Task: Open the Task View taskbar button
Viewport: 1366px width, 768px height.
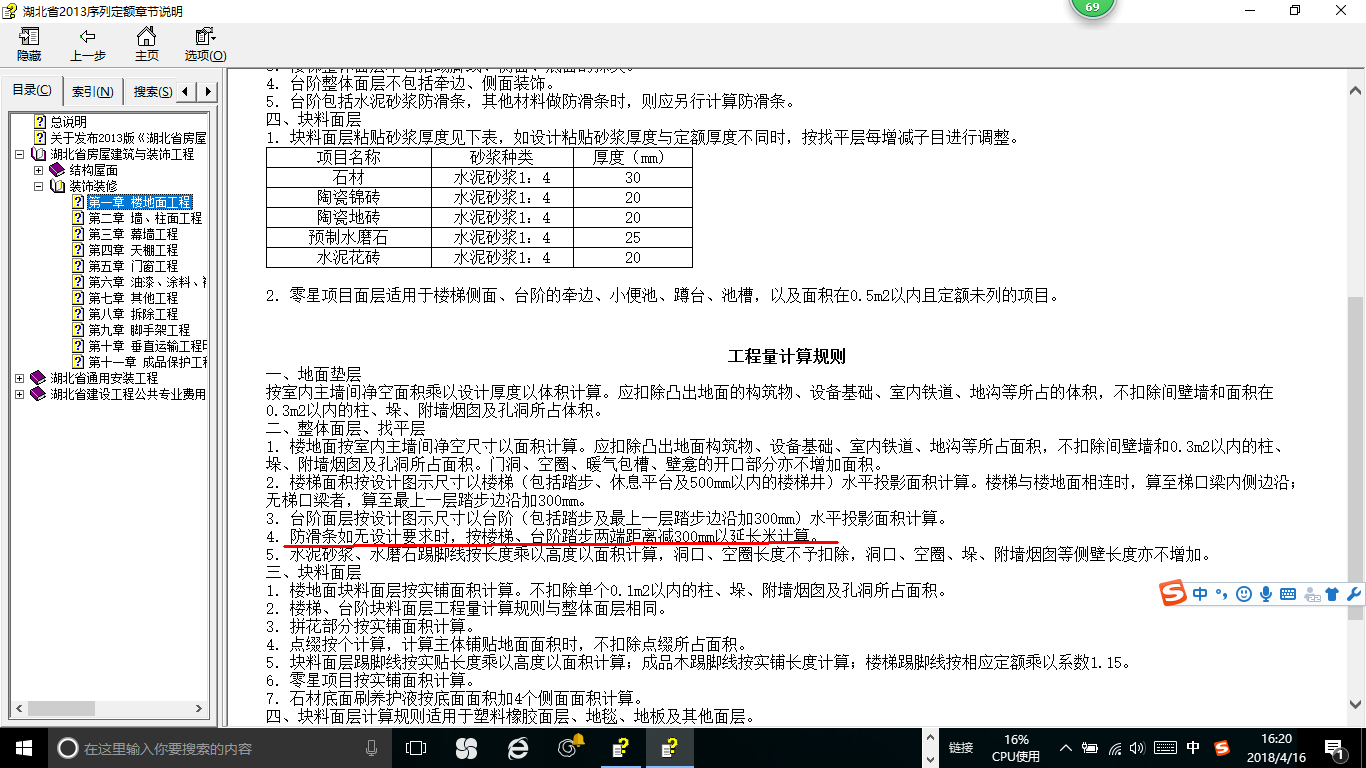Action: pos(415,748)
